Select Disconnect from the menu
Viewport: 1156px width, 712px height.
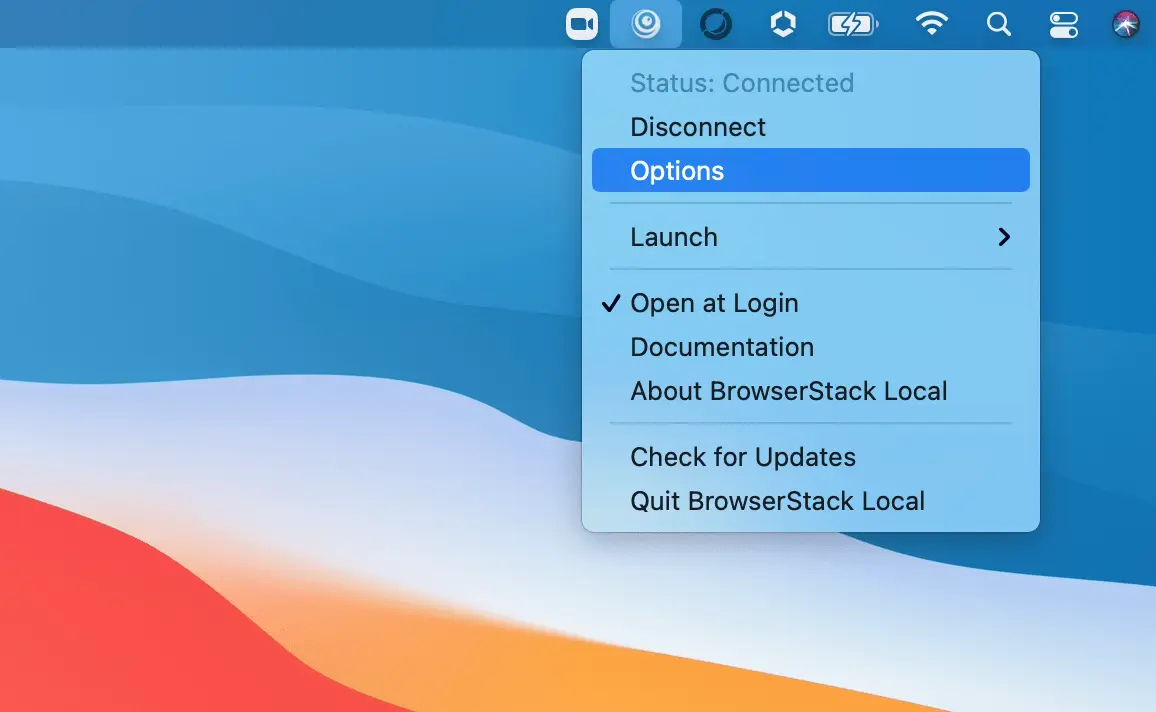coord(698,127)
